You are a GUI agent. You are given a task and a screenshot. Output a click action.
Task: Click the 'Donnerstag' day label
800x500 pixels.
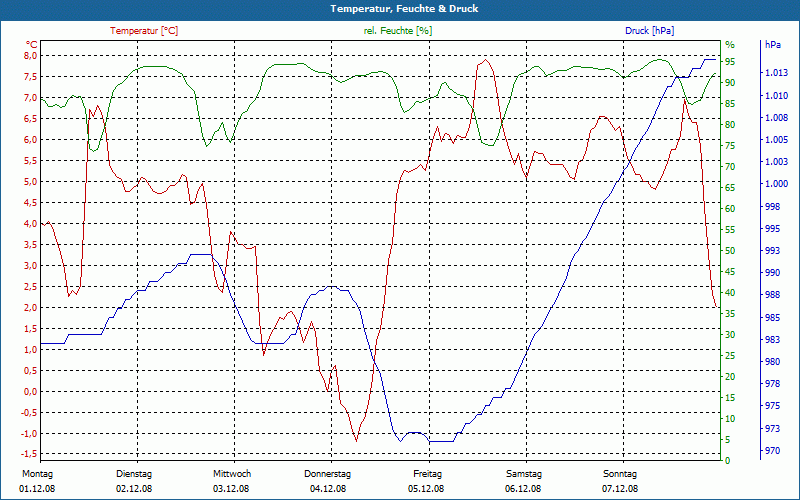(328, 474)
